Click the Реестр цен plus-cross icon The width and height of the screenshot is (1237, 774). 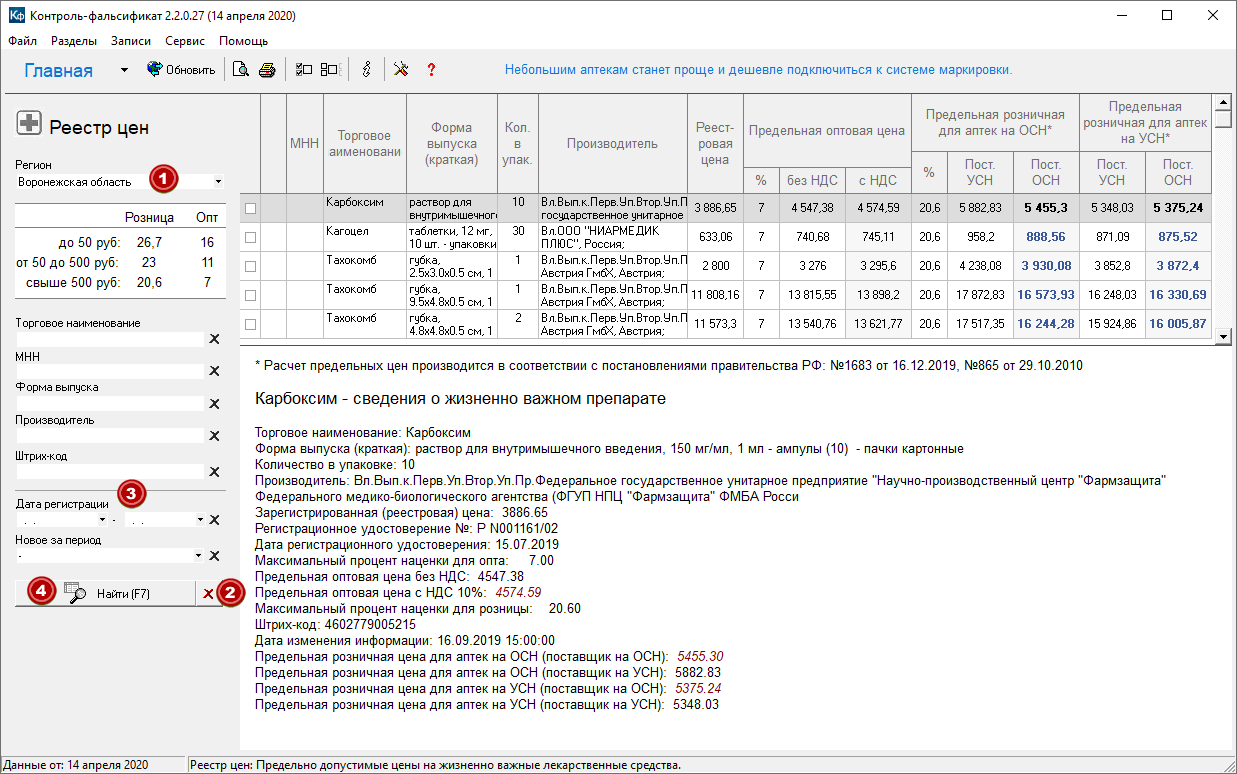coord(29,124)
